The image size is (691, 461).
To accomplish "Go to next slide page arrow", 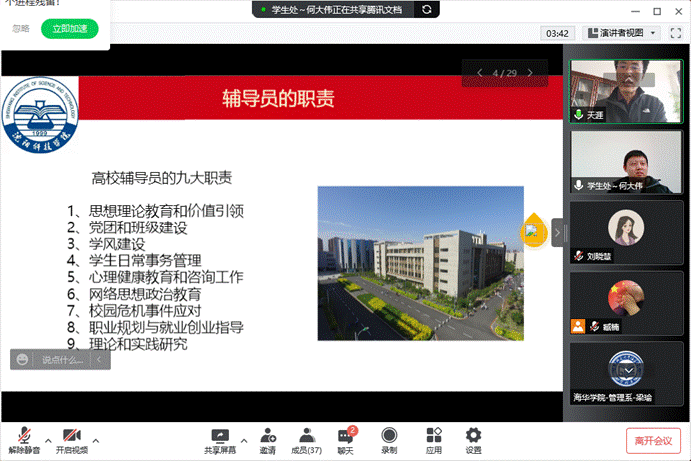I will 530,73.
